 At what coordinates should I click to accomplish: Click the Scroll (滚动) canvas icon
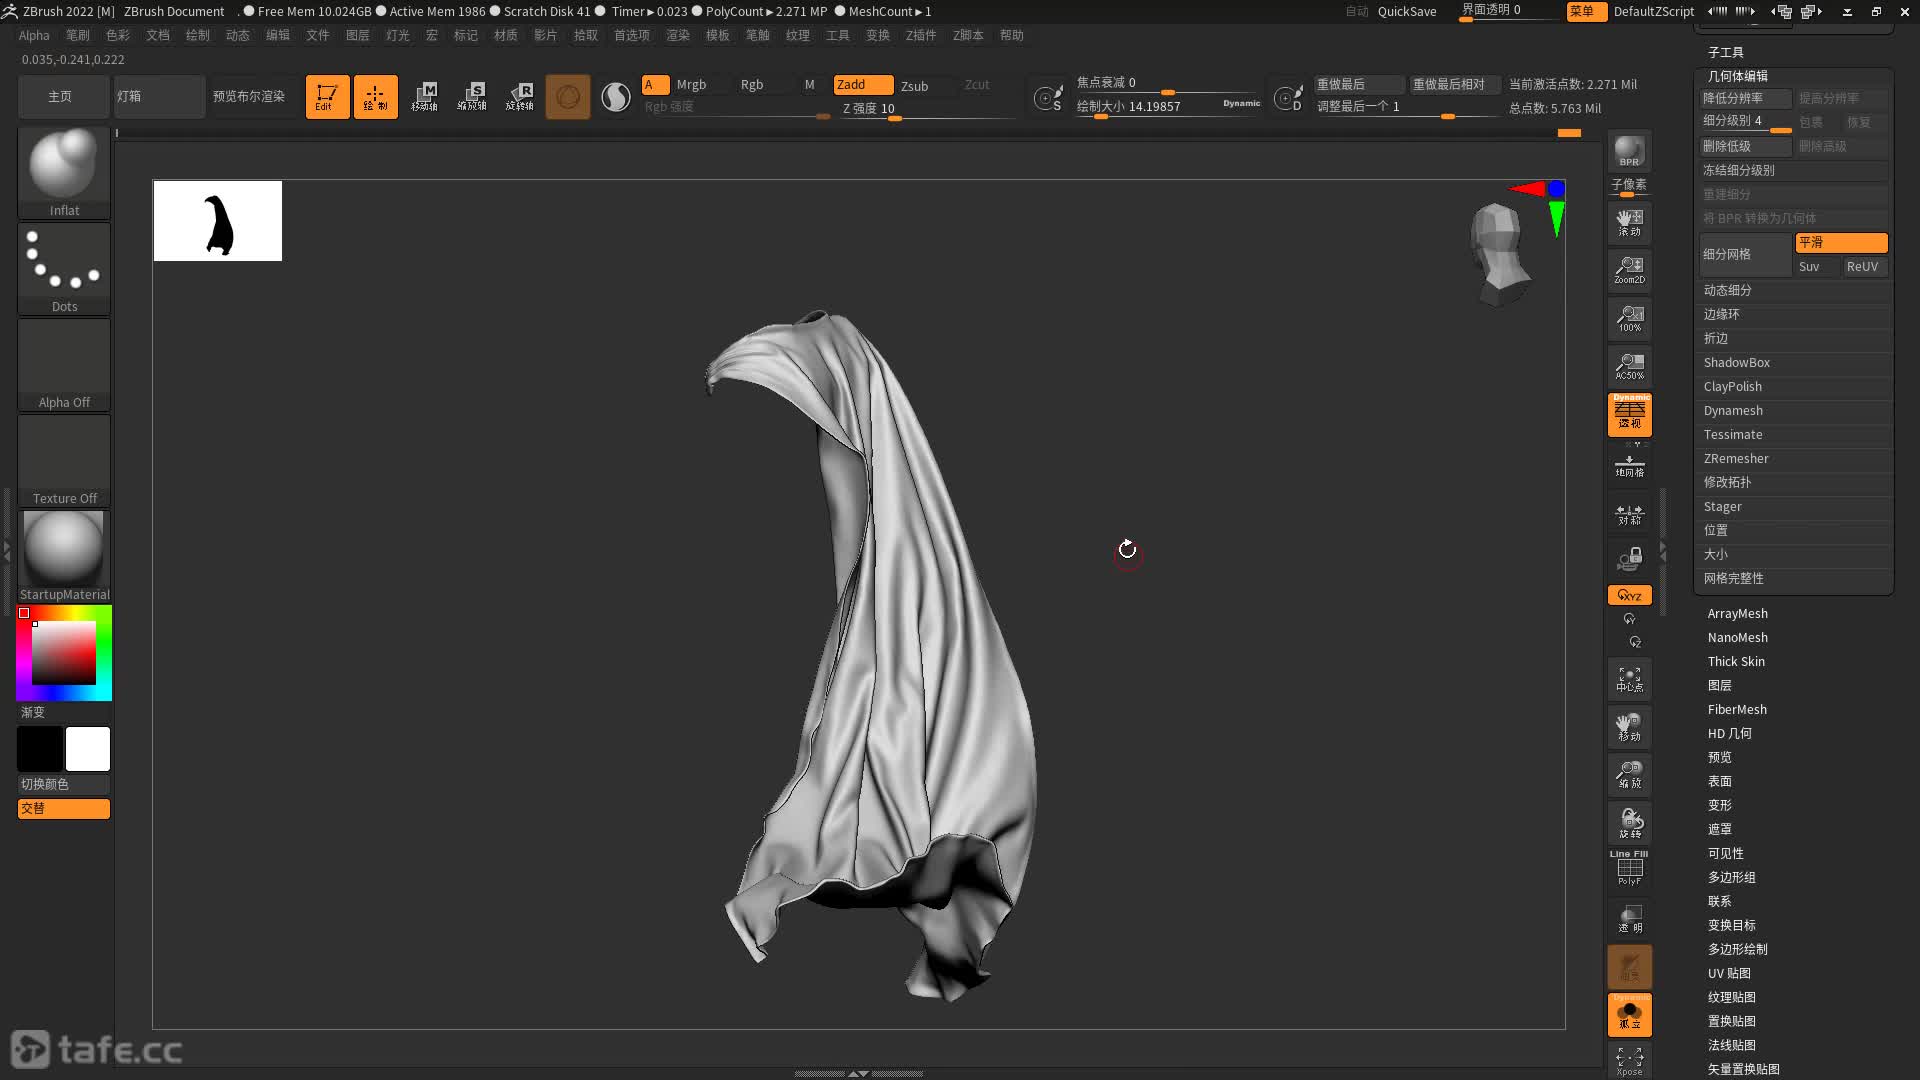pyautogui.click(x=1629, y=222)
